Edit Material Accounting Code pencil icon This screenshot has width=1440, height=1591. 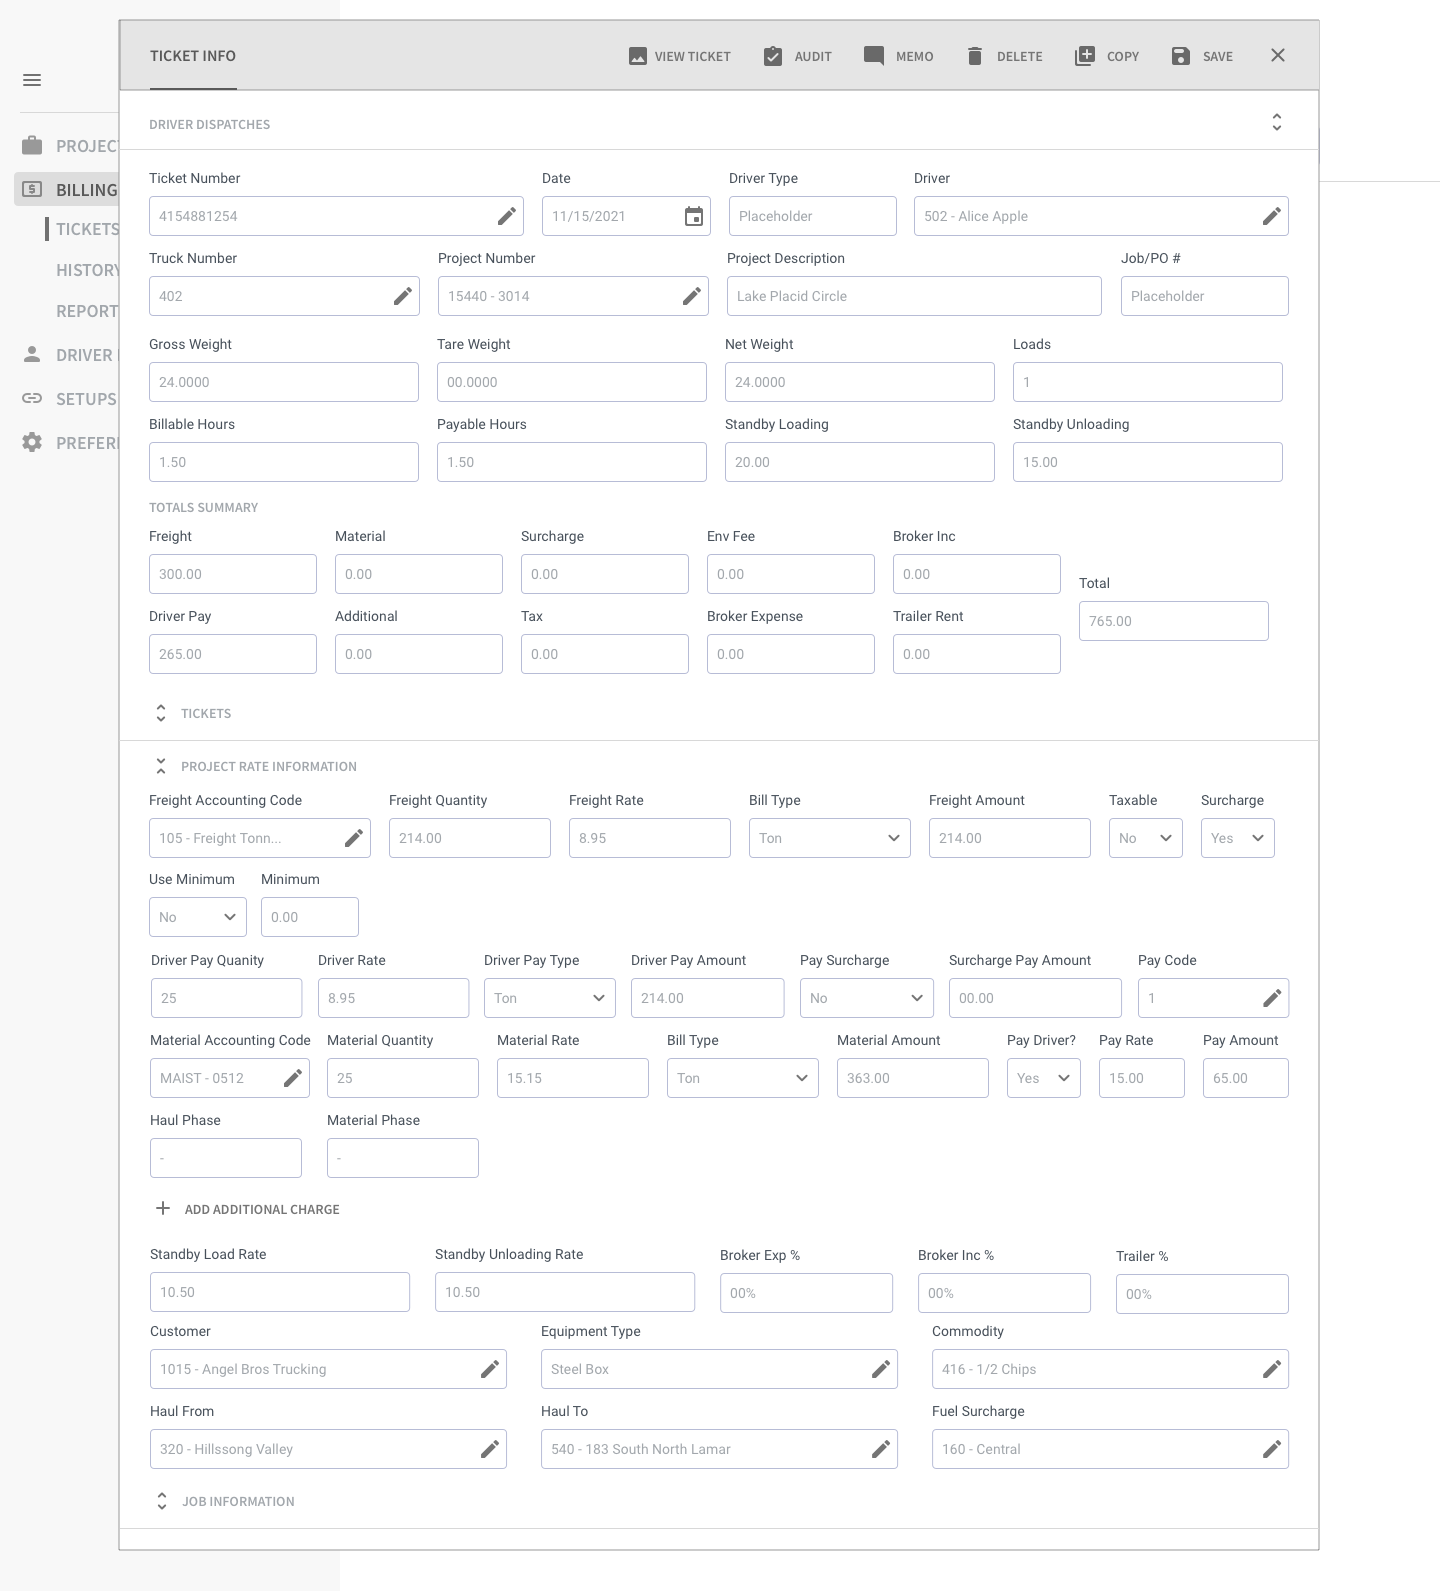click(x=293, y=1078)
